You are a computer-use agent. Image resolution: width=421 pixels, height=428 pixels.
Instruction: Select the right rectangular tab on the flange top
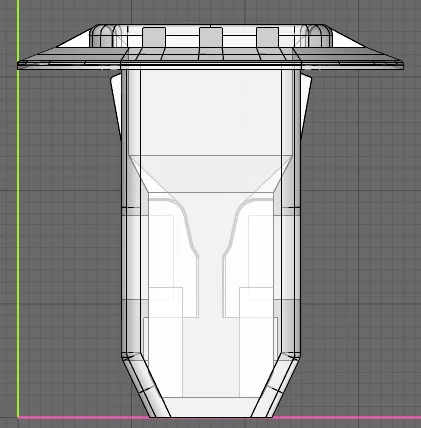click(x=267, y=37)
